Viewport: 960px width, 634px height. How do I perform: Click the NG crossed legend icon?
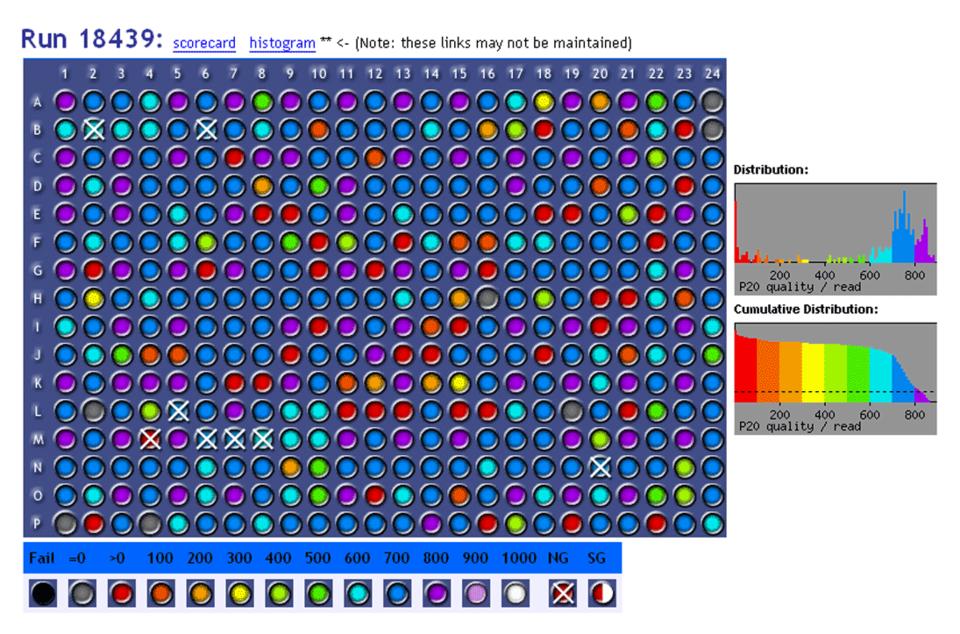(x=563, y=594)
